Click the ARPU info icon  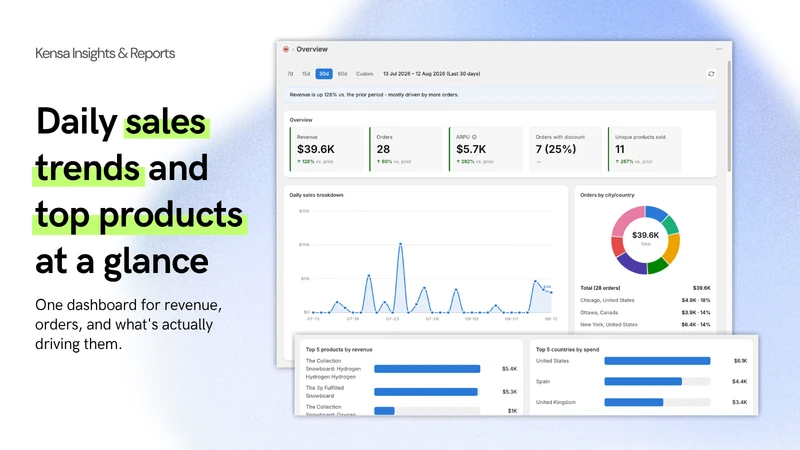click(474, 137)
